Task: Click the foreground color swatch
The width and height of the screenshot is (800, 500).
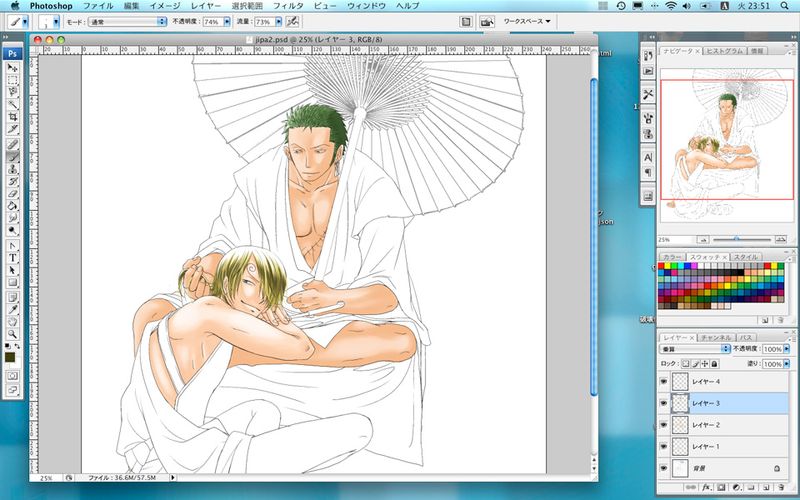Action: pyautogui.click(x=10, y=357)
